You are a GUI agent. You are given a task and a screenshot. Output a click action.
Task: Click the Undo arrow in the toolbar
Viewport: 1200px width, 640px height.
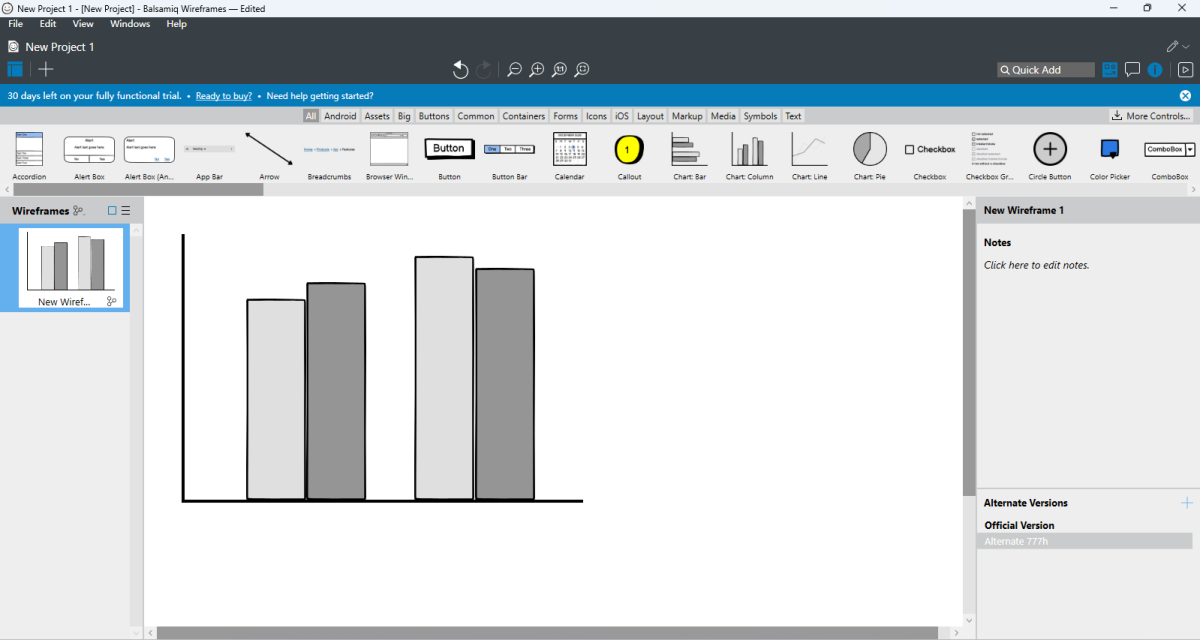coord(460,69)
